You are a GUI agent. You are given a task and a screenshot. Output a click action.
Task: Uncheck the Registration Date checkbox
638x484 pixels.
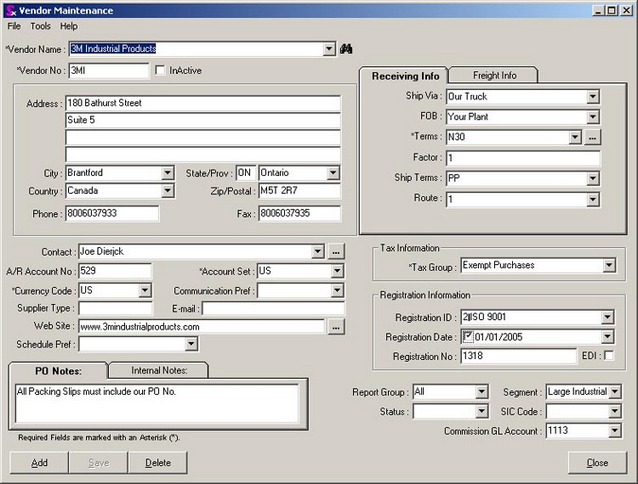(x=468, y=337)
